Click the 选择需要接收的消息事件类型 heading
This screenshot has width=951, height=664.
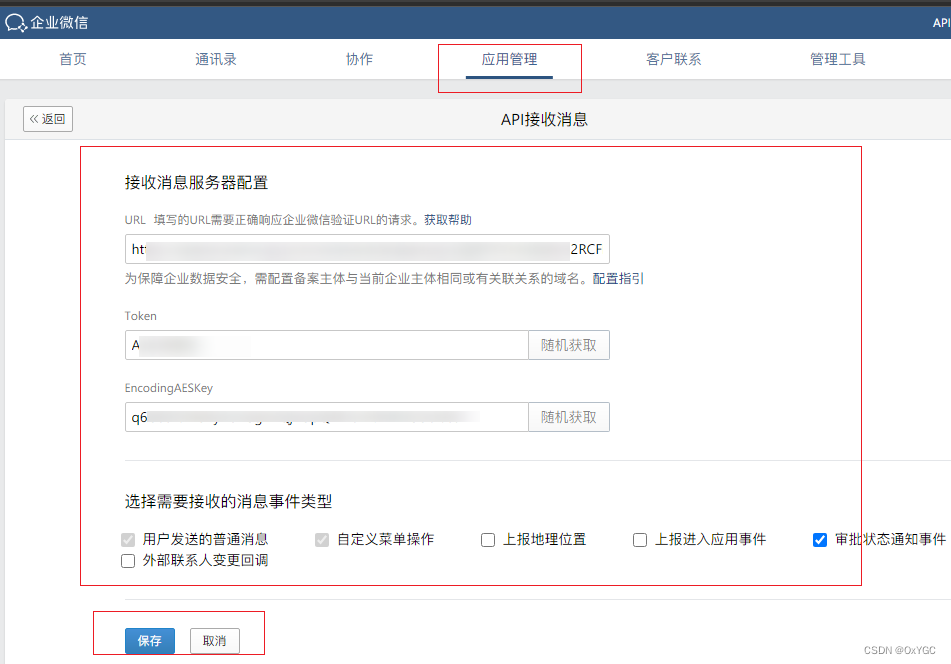229,501
